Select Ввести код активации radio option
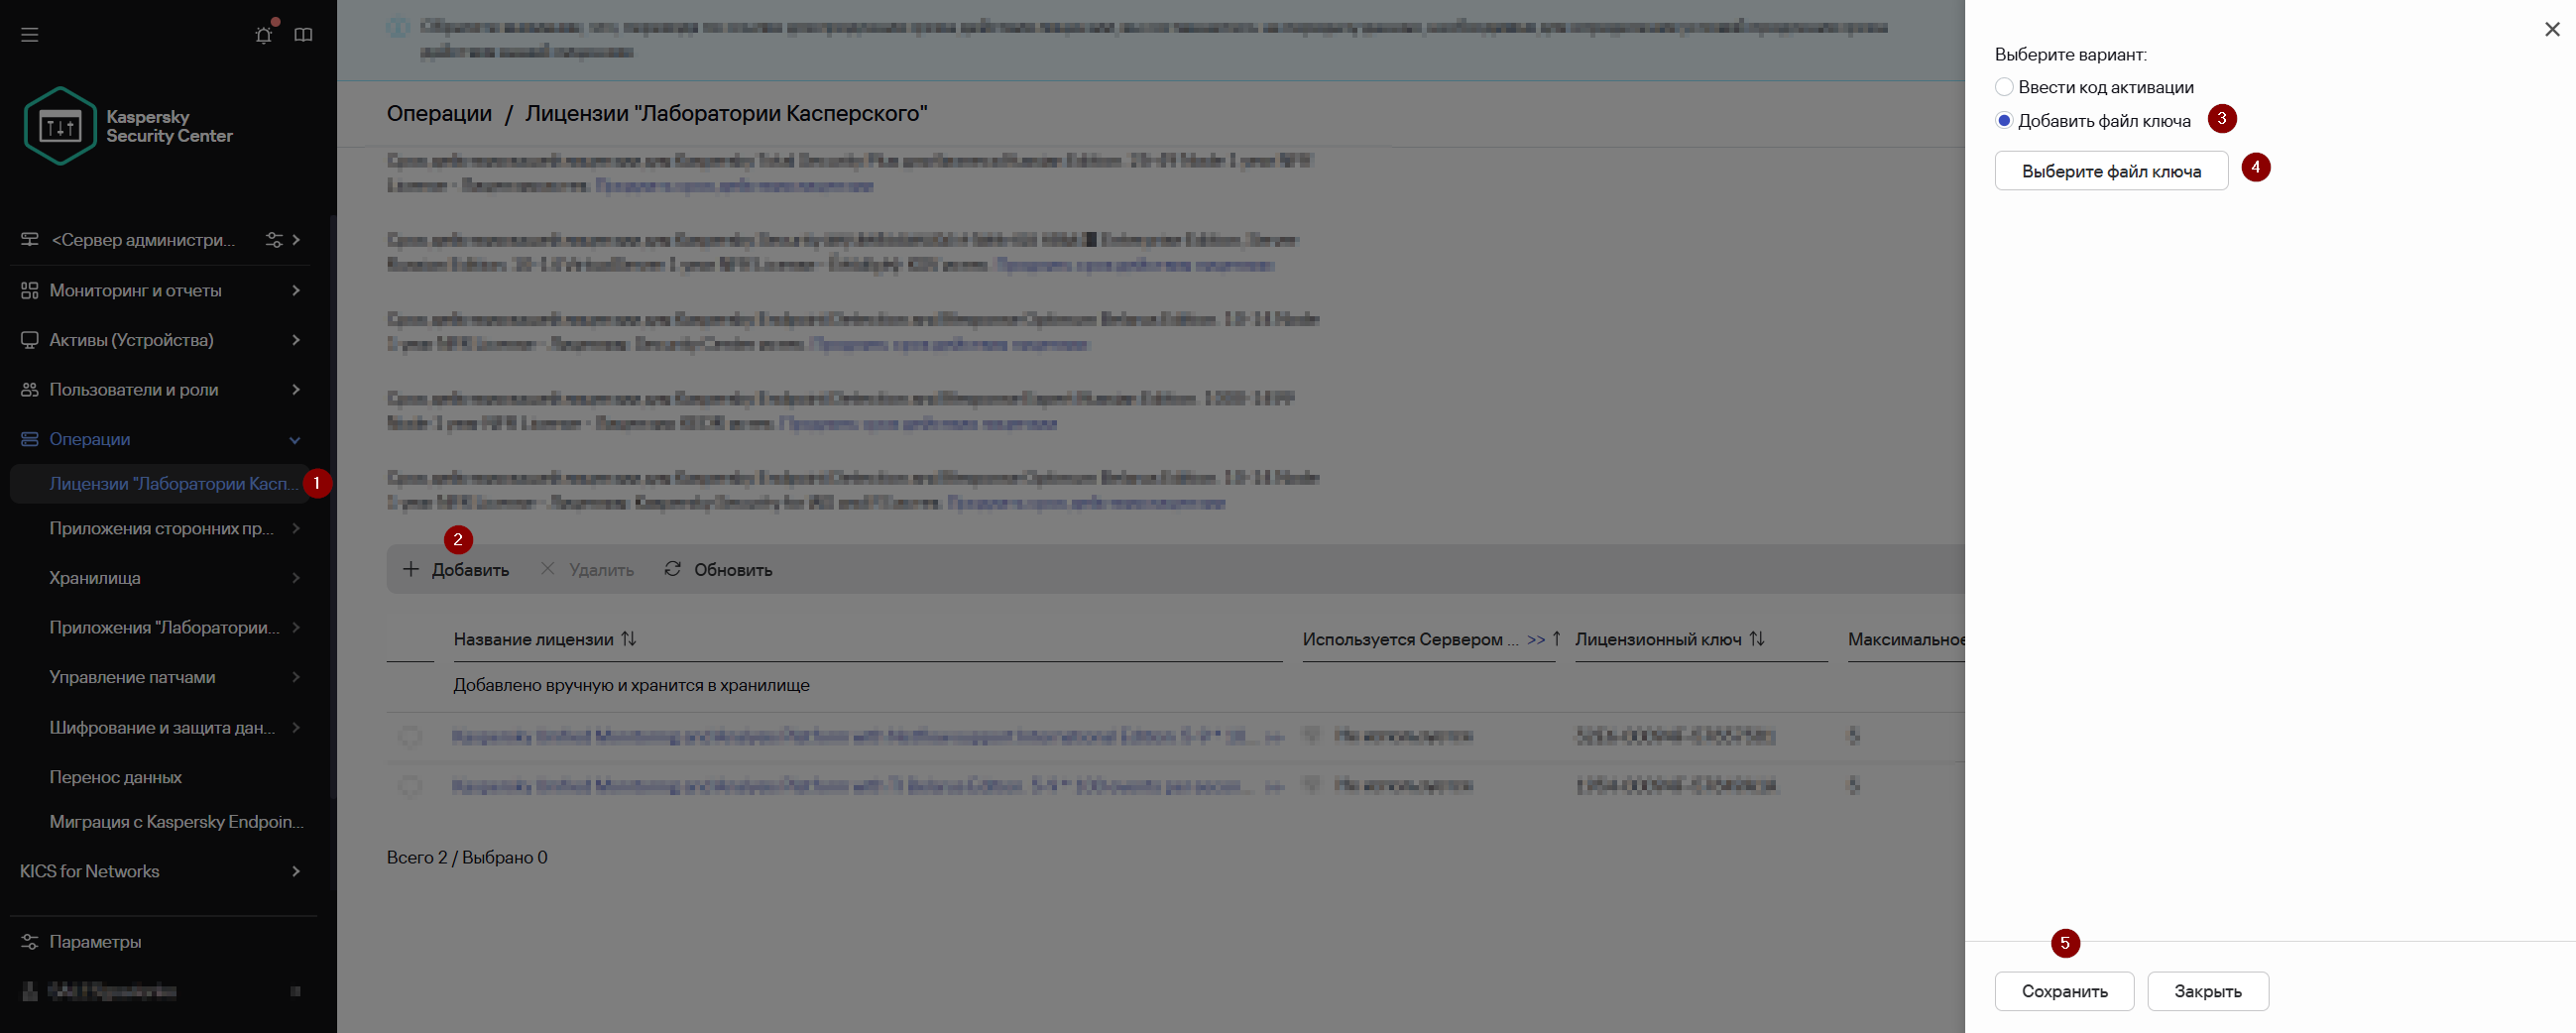This screenshot has height=1033, width=2576. click(2004, 87)
